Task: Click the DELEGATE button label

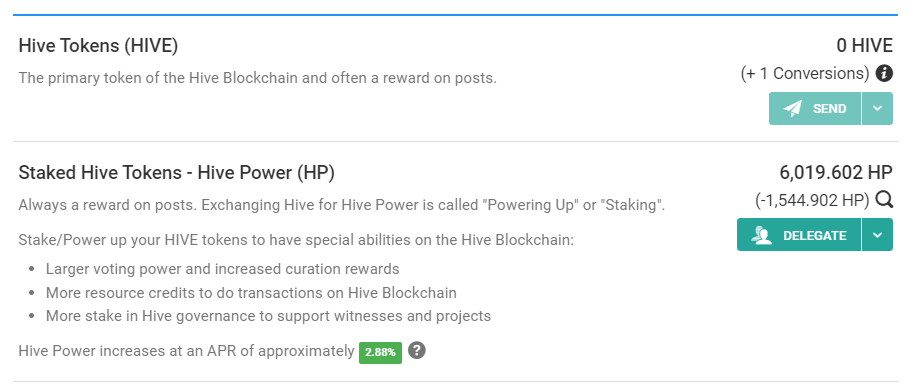Action: 815,235
